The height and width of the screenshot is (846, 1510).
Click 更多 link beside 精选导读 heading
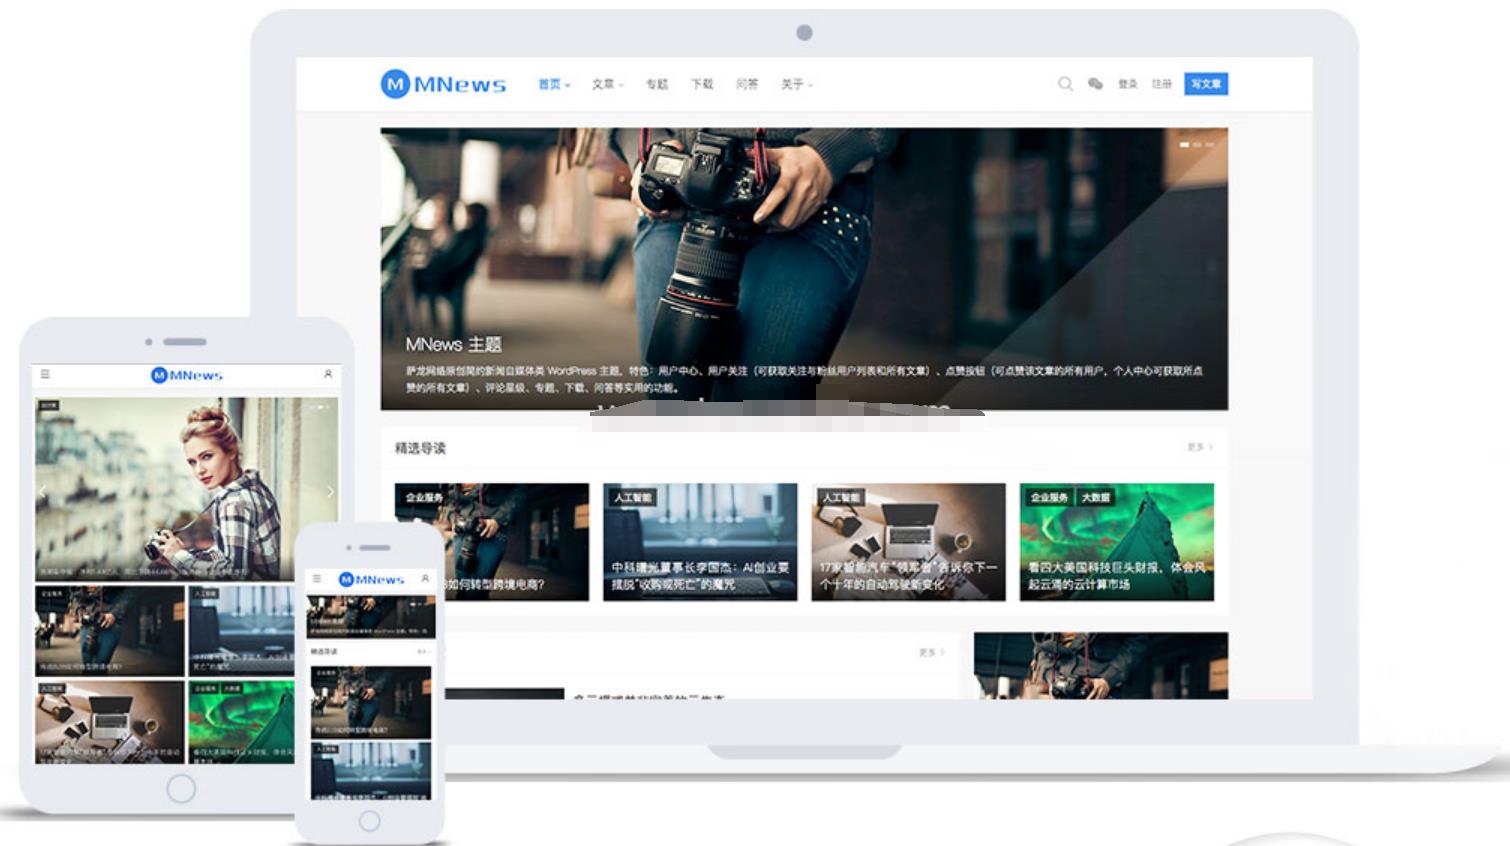(1199, 447)
